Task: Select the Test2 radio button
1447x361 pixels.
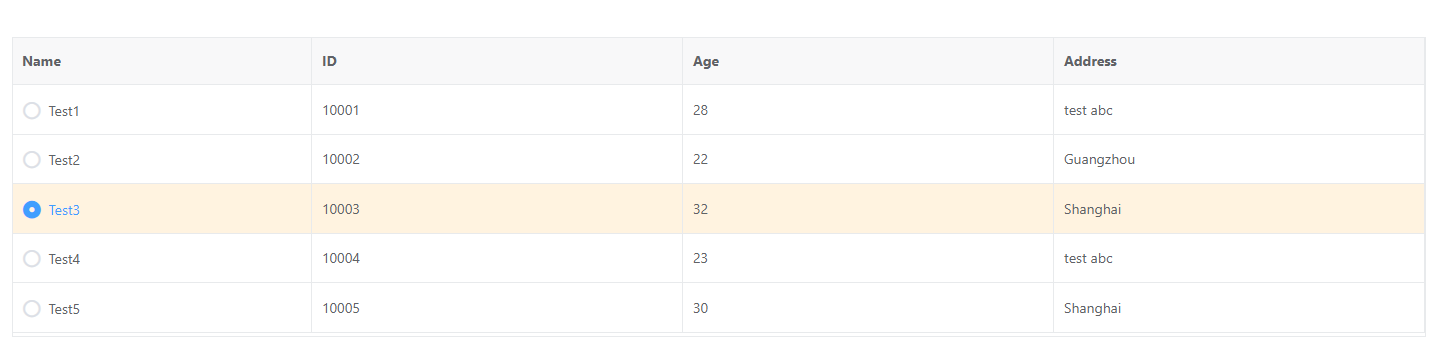Action: point(32,160)
